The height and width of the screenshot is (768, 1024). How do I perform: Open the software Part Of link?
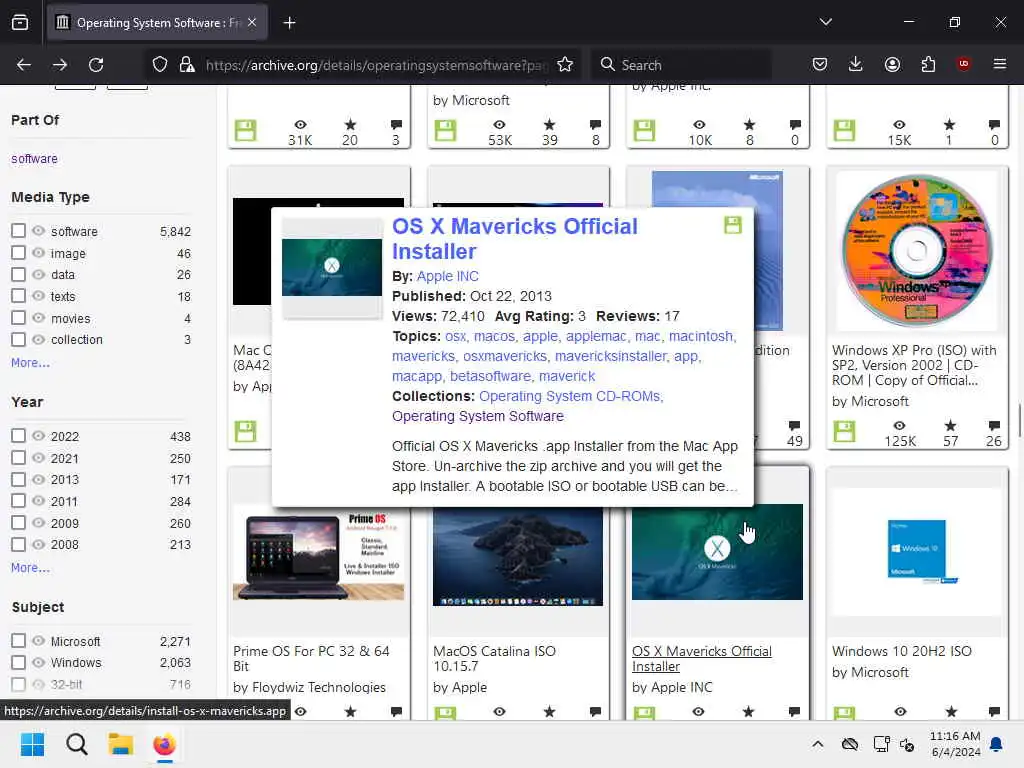34,159
